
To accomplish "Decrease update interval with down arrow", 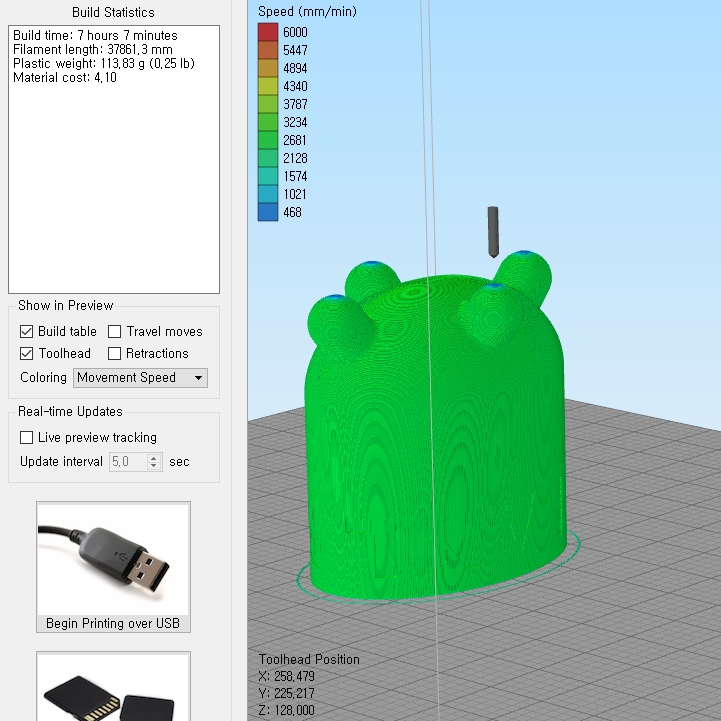I will [x=154, y=466].
